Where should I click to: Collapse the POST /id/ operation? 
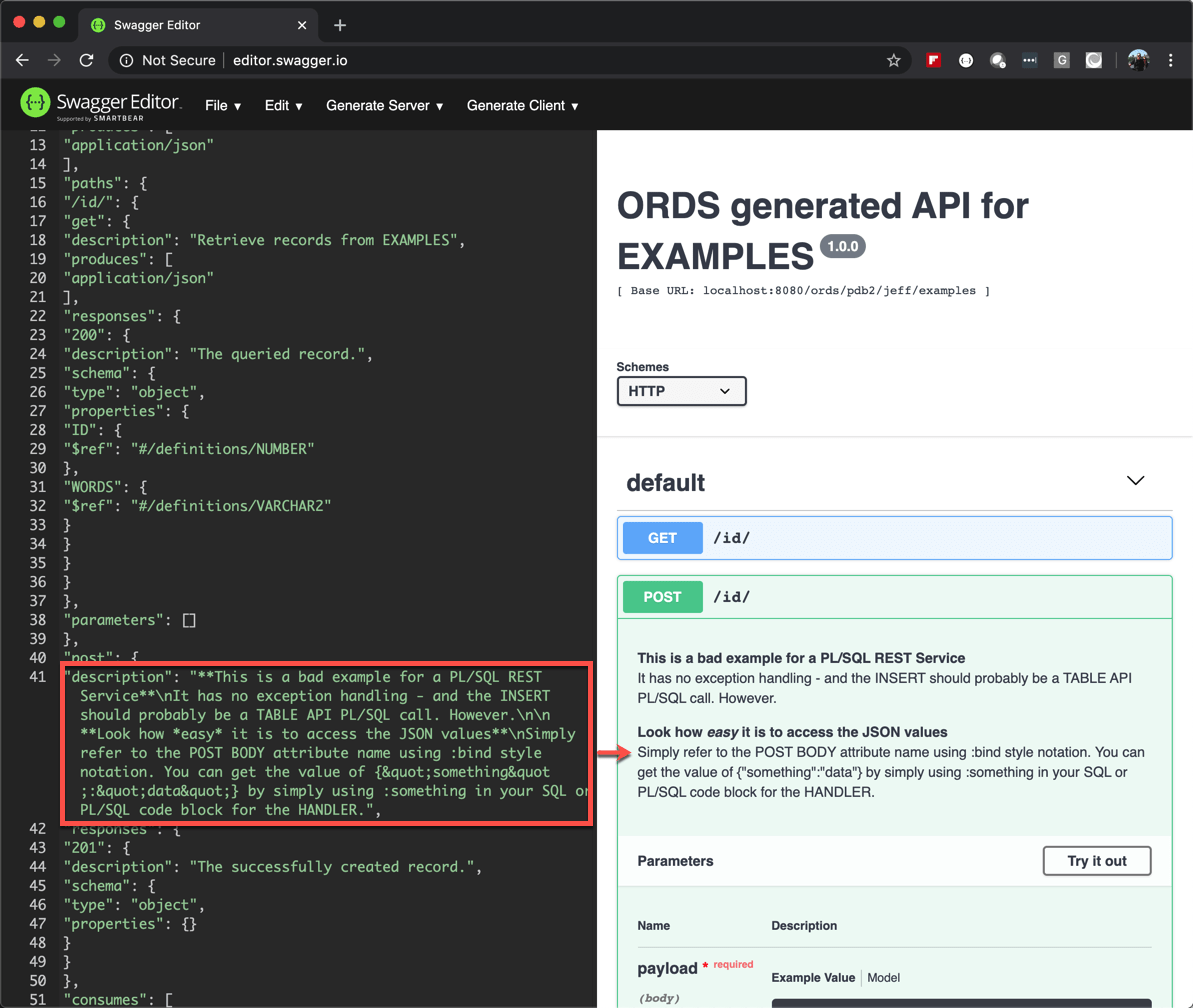[894, 597]
